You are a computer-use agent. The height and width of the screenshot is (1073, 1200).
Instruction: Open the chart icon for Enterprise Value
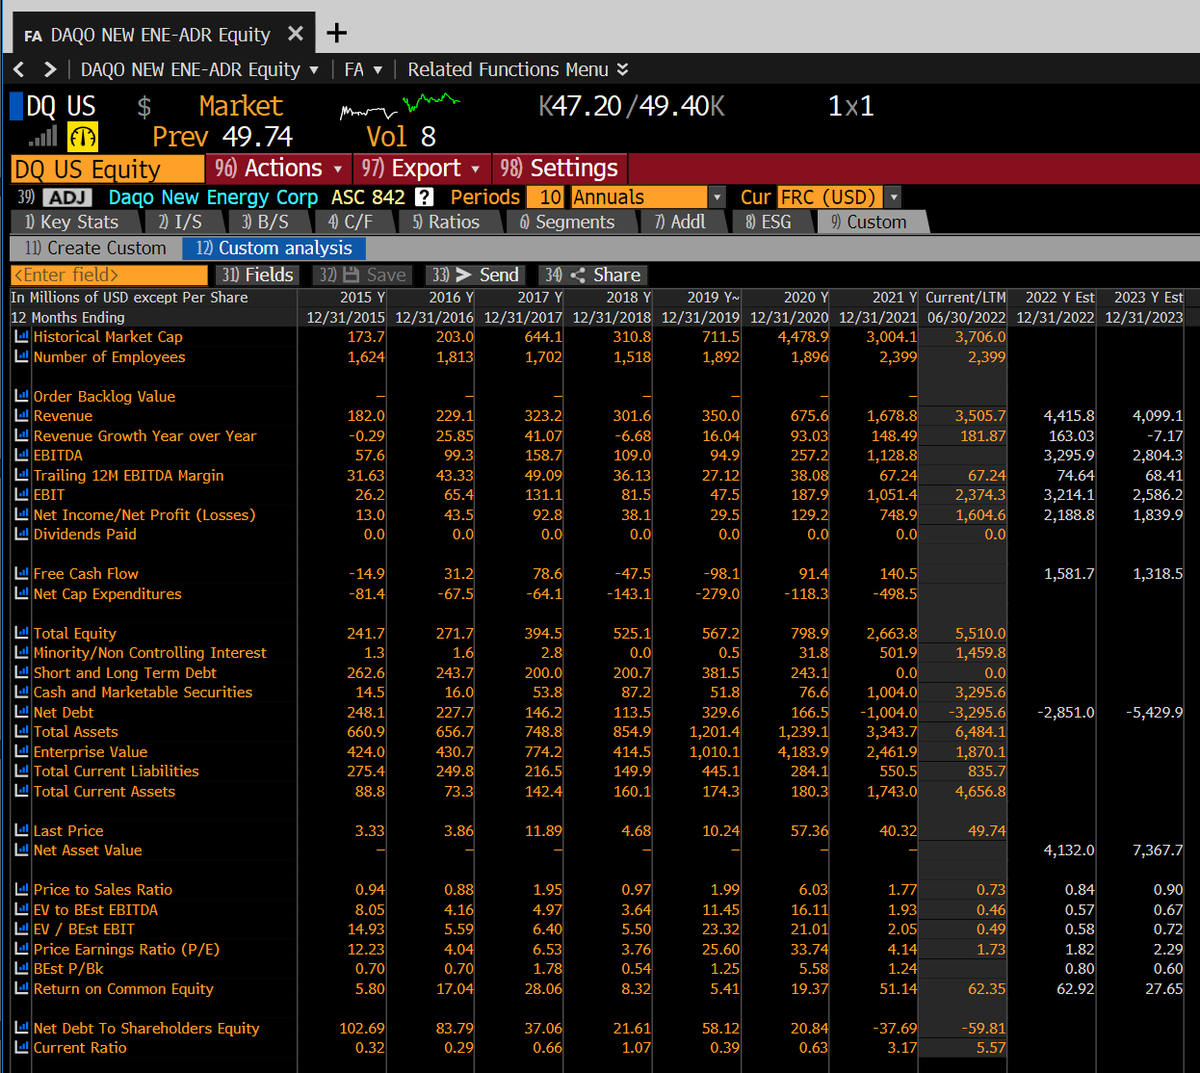point(21,752)
